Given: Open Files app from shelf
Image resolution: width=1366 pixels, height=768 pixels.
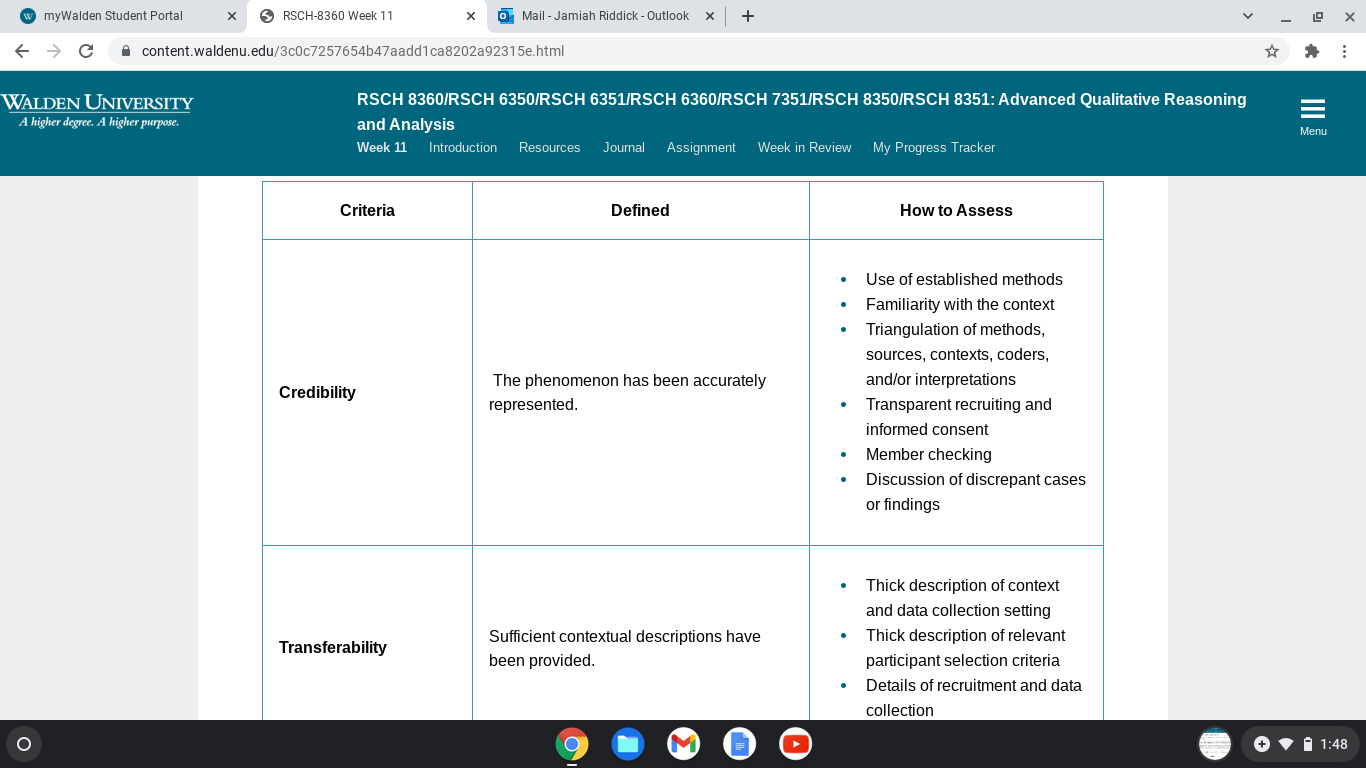Looking at the screenshot, I should tap(627, 744).
